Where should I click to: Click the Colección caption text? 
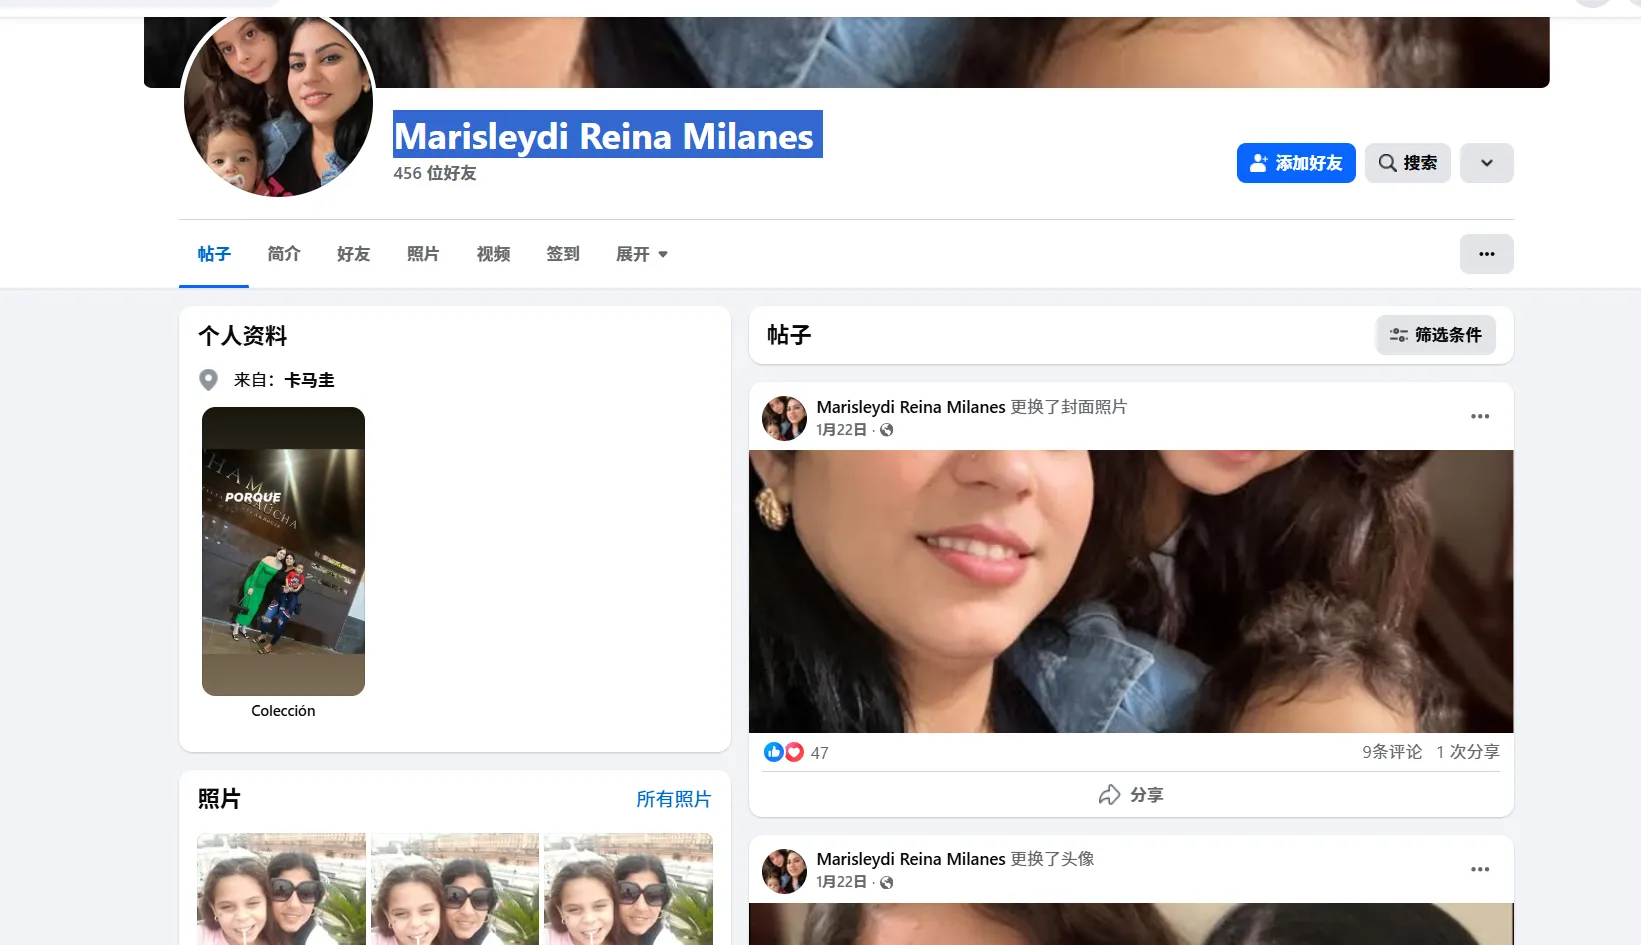283,711
